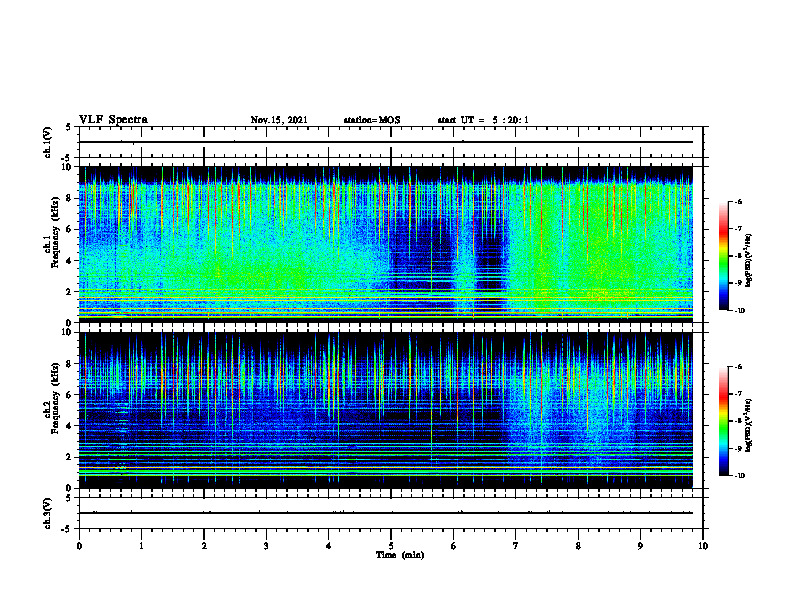Click the "3" time axis tick label
The height and width of the screenshot is (612, 792).
coord(266,546)
